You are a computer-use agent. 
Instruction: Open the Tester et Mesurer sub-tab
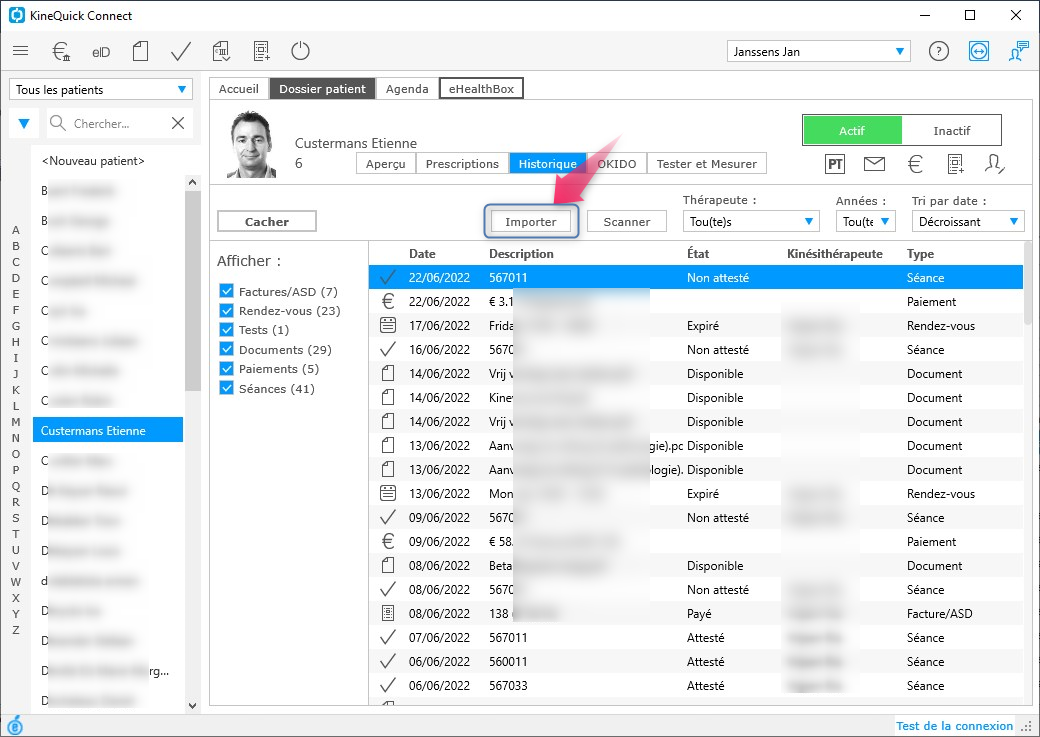tap(706, 164)
